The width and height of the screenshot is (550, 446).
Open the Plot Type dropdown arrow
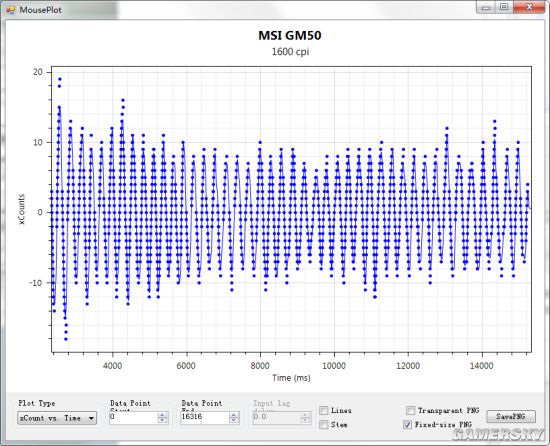click(91, 418)
